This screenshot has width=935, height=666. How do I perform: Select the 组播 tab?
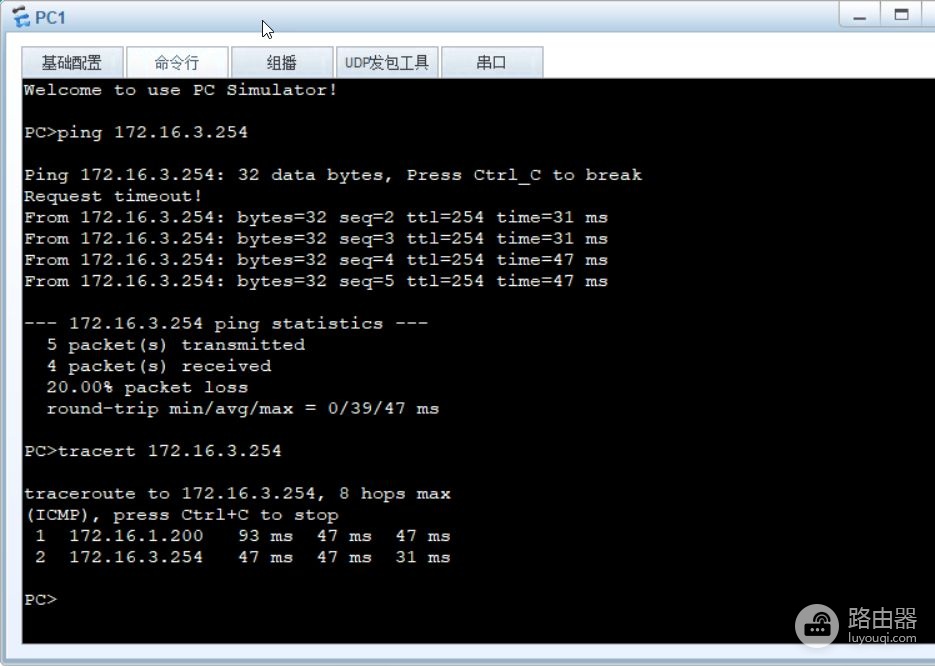pos(282,63)
